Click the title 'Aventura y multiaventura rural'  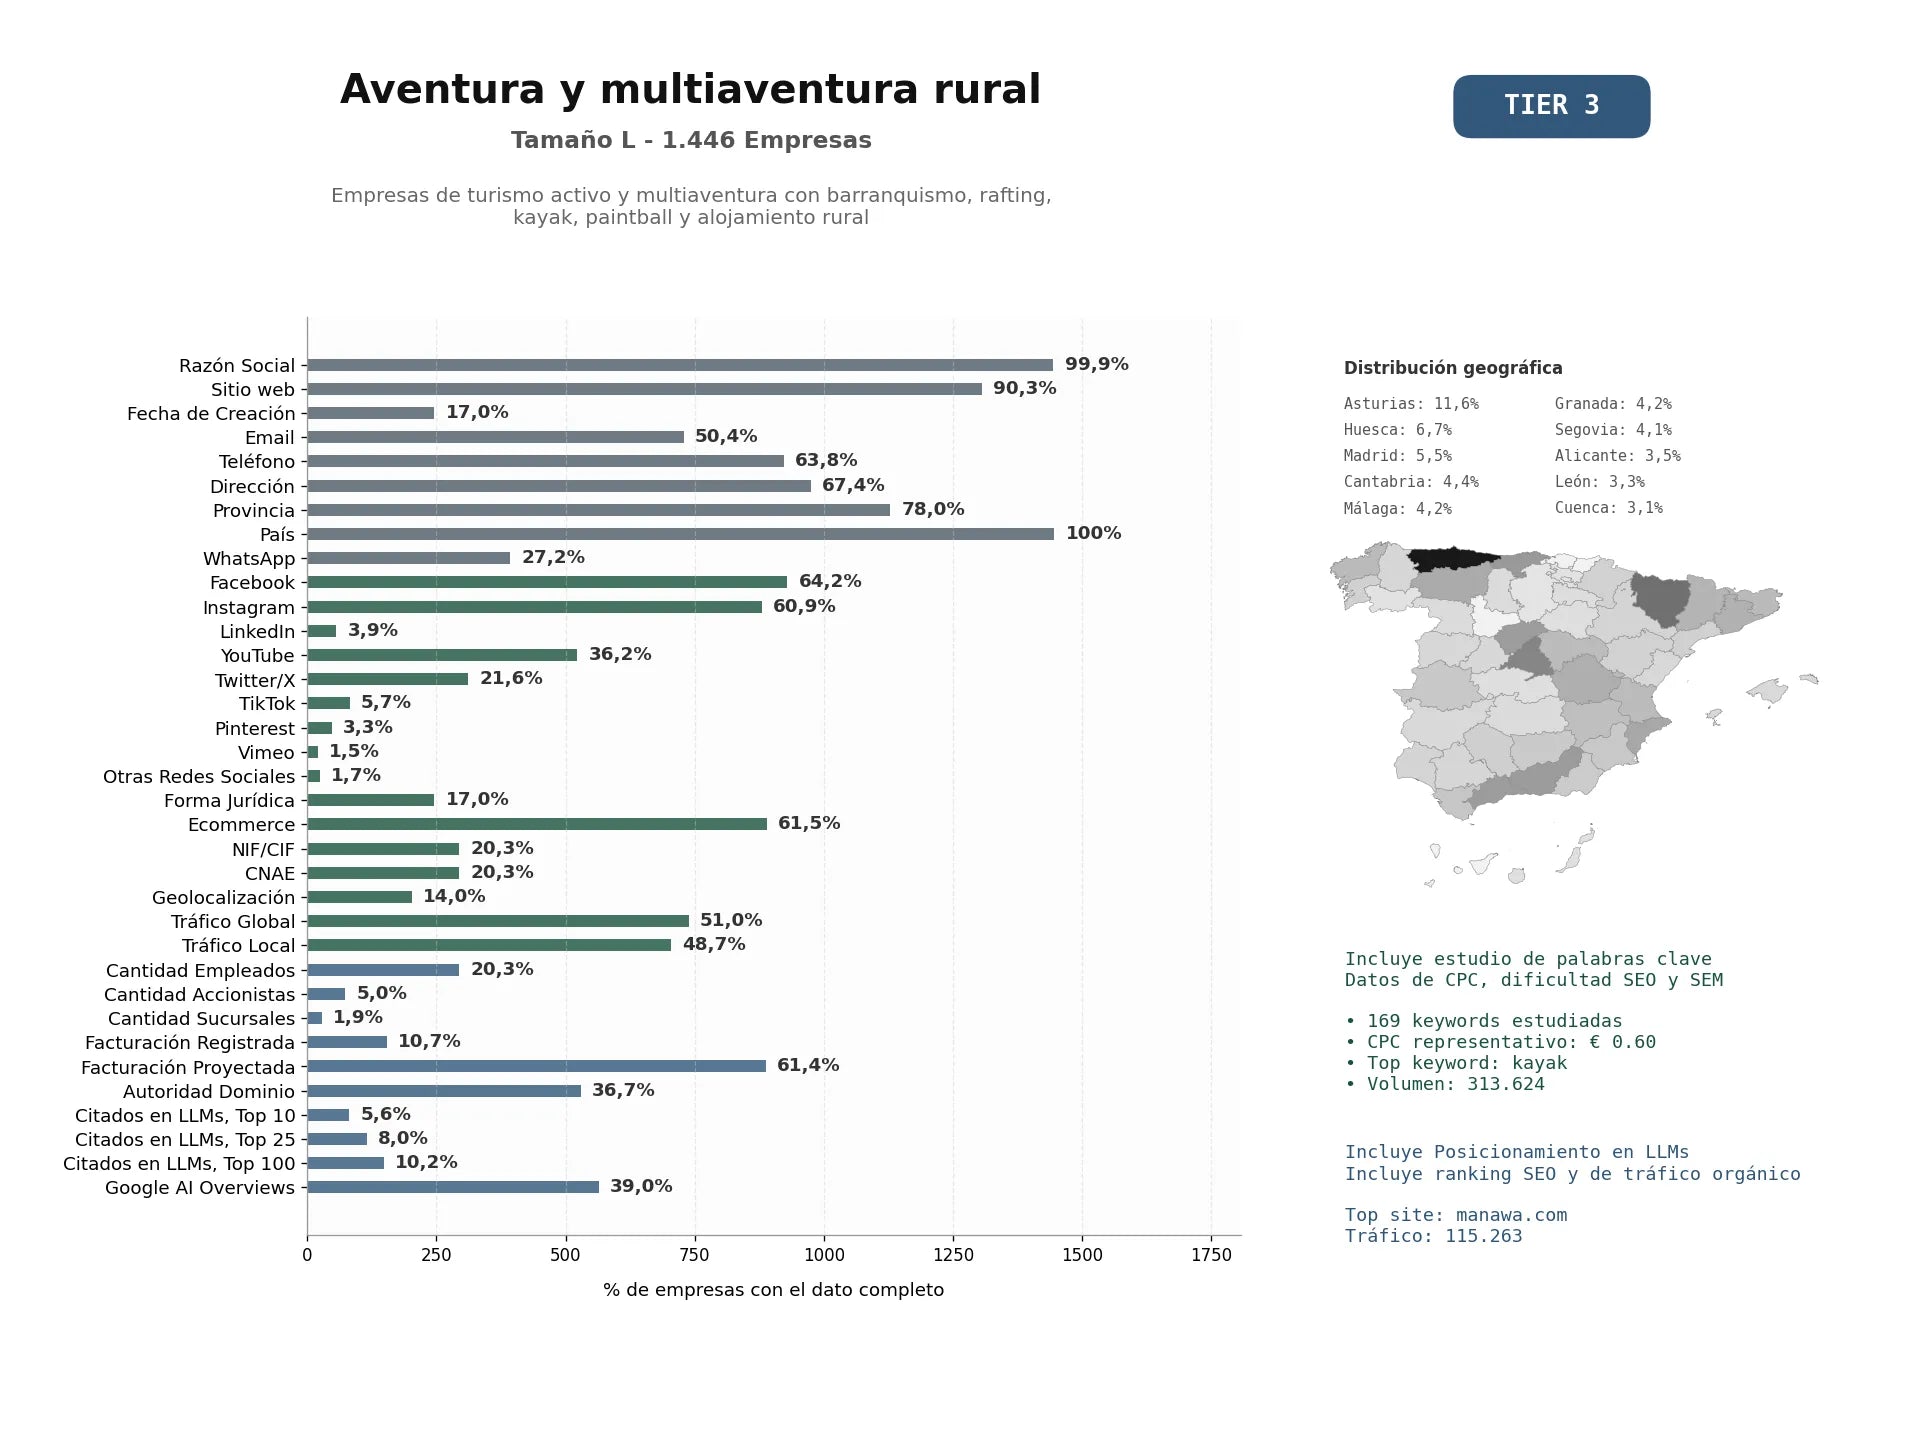[x=690, y=90]
